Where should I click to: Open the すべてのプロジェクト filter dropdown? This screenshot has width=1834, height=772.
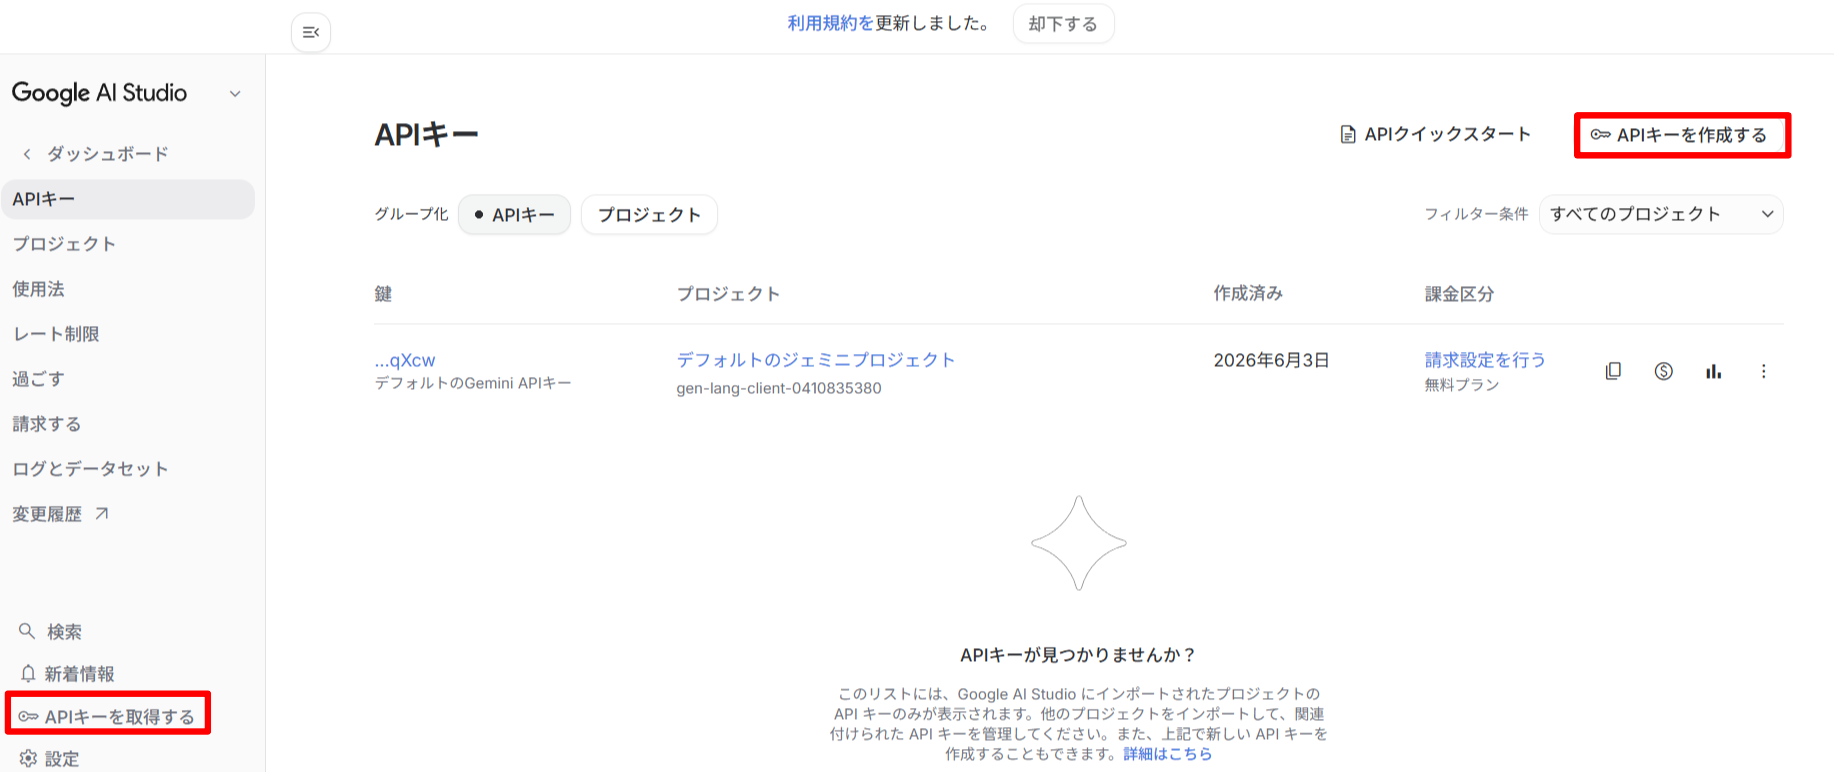1660,214
